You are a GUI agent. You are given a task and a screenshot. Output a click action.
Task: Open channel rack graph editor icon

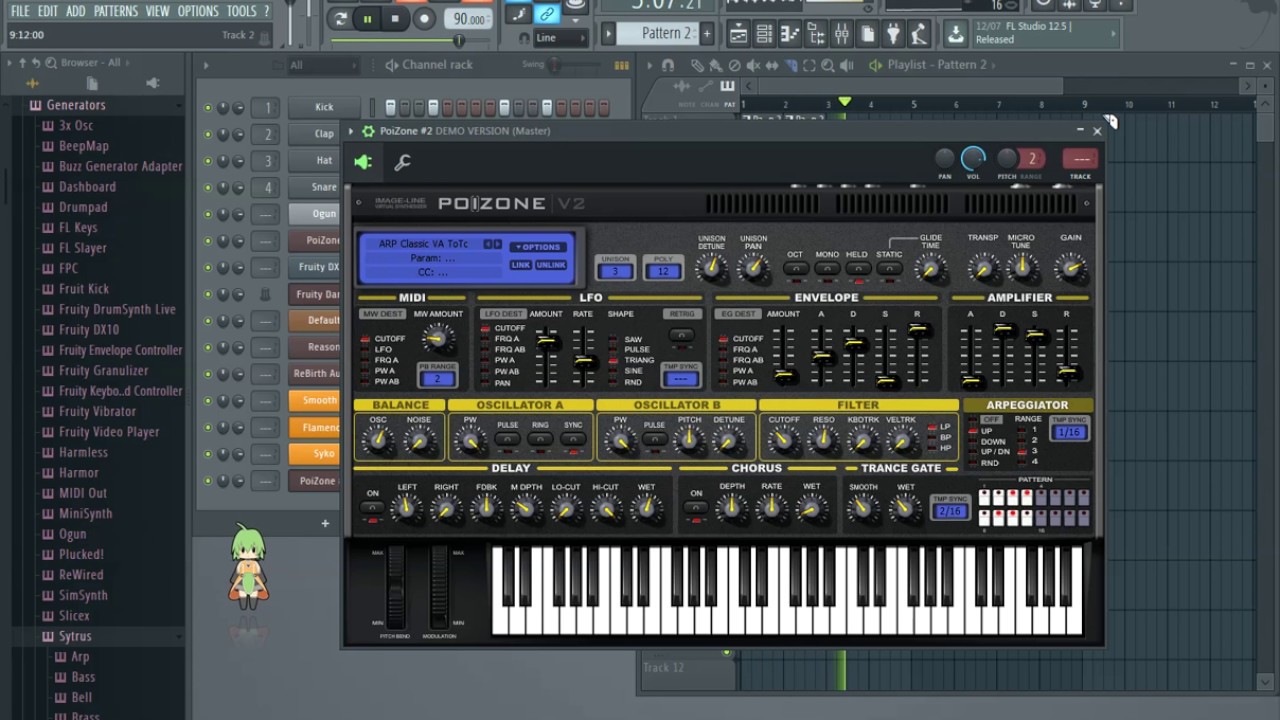click(621, 65)
